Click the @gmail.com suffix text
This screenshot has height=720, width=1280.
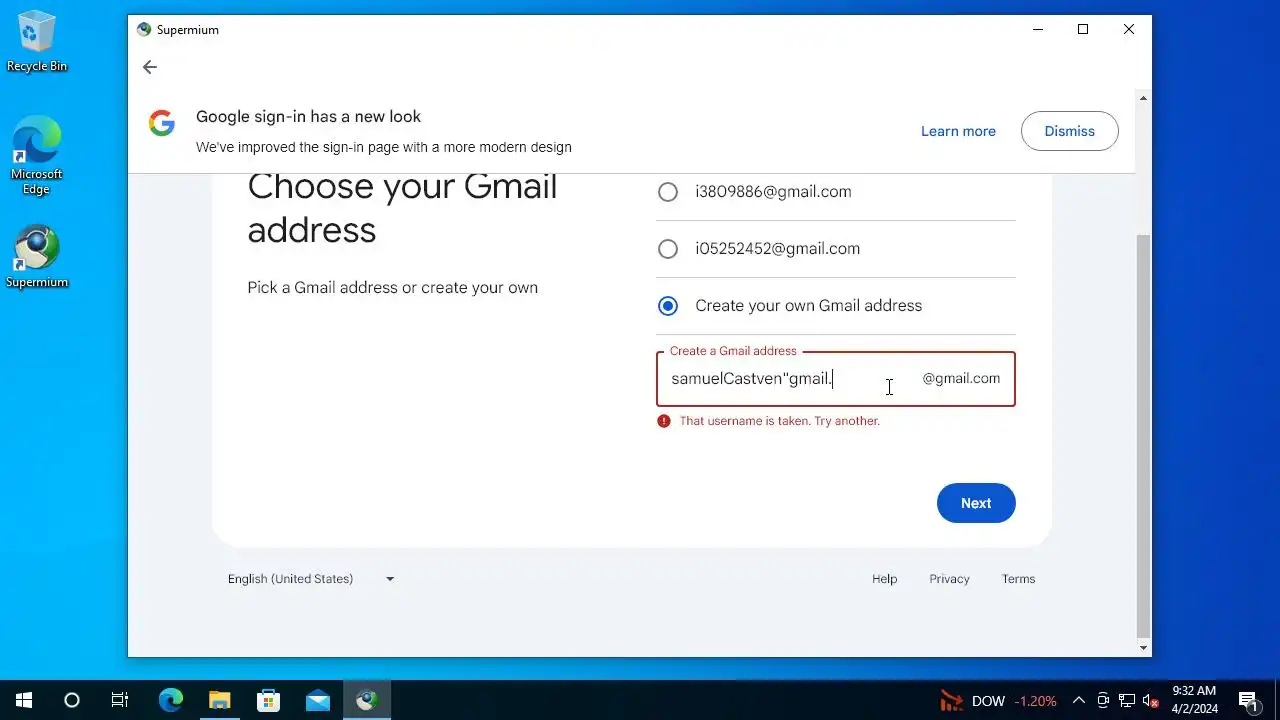click(x=961, y=379)
